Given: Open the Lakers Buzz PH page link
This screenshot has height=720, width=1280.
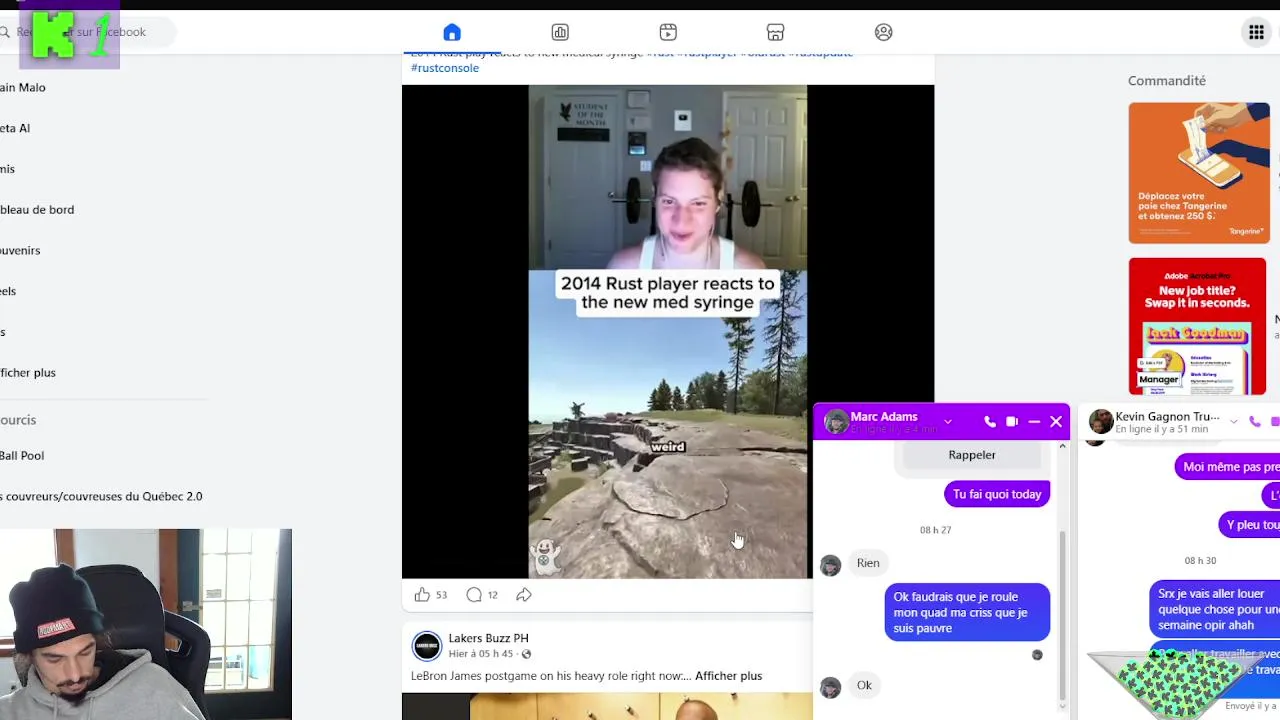Looking at the screenshot, I should [x=488, y=638].
